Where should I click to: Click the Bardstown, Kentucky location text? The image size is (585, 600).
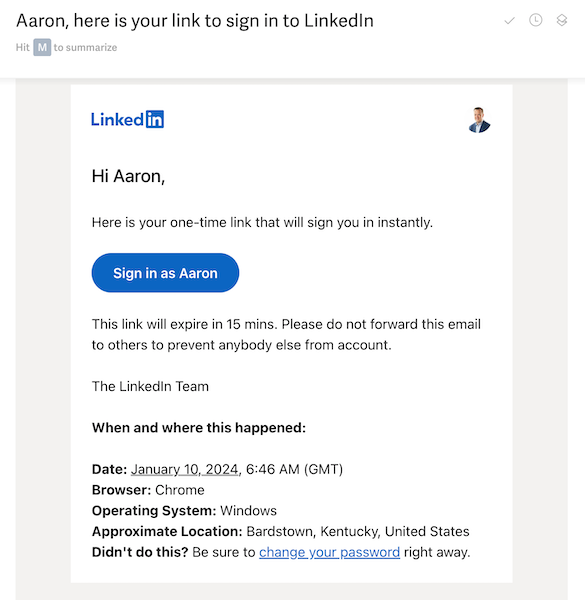tap(358, 532)
